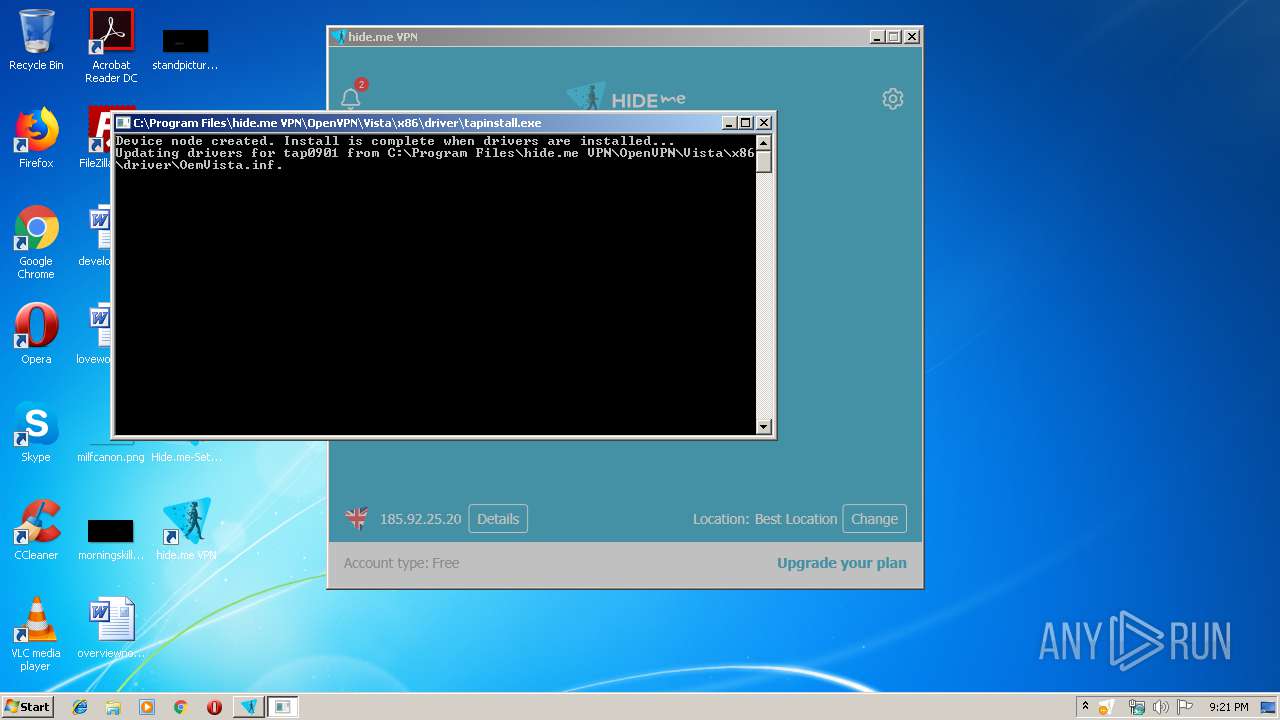Click the UK flag icon in hide.me VPN

[356, 518]
